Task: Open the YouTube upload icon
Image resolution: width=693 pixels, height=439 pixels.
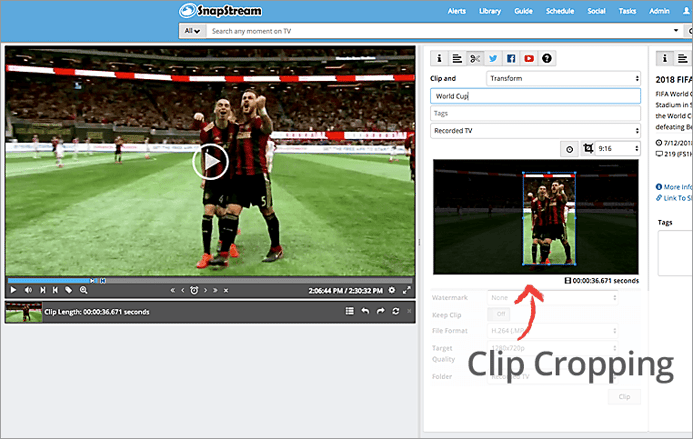Action: tap(529, 59)
